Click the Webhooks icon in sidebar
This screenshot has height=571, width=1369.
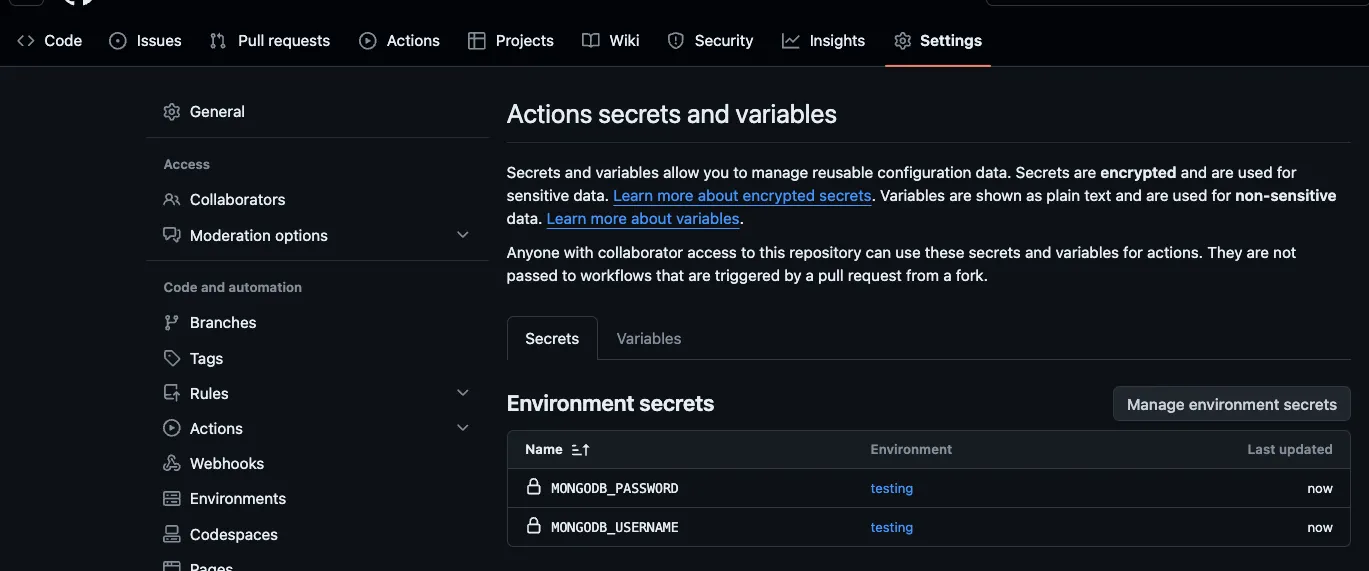[x=171, y=464]
